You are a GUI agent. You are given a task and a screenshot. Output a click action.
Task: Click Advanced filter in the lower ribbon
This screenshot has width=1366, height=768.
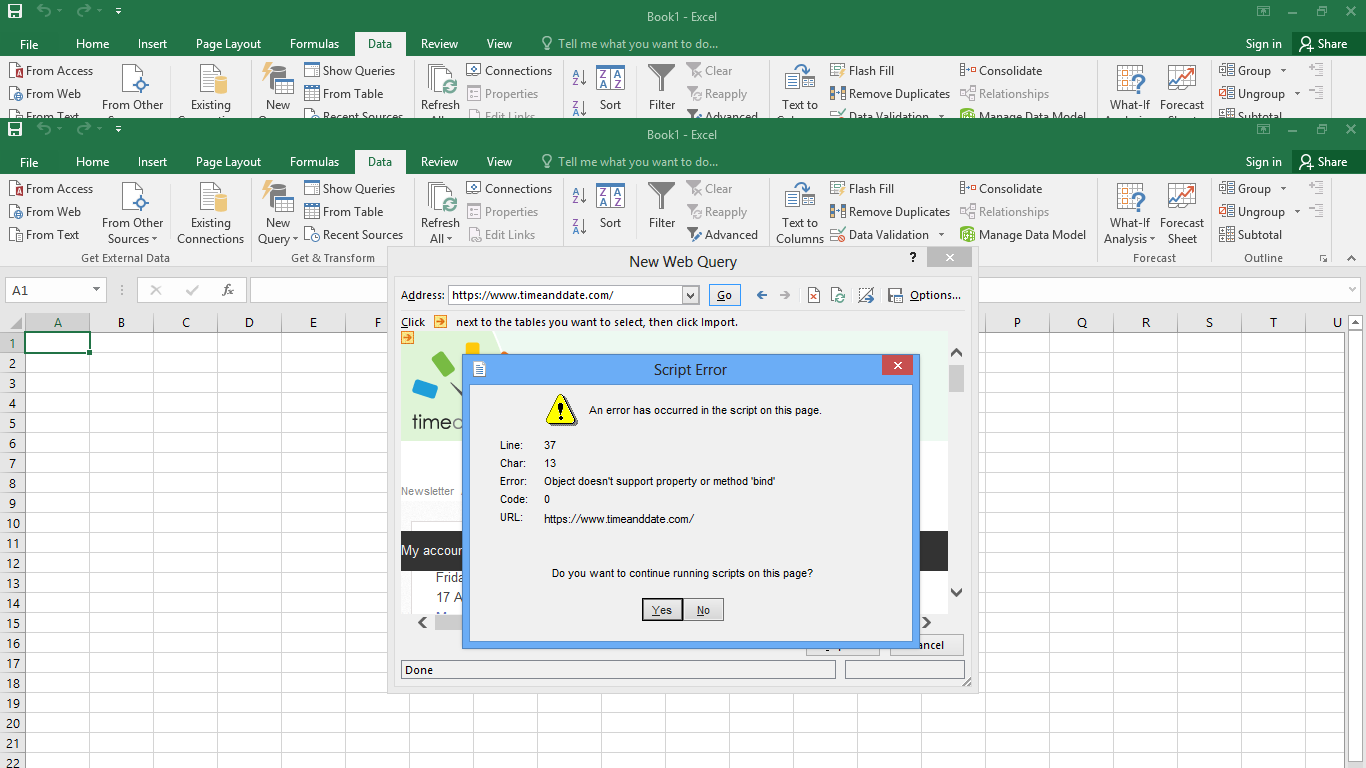point(722,235)
